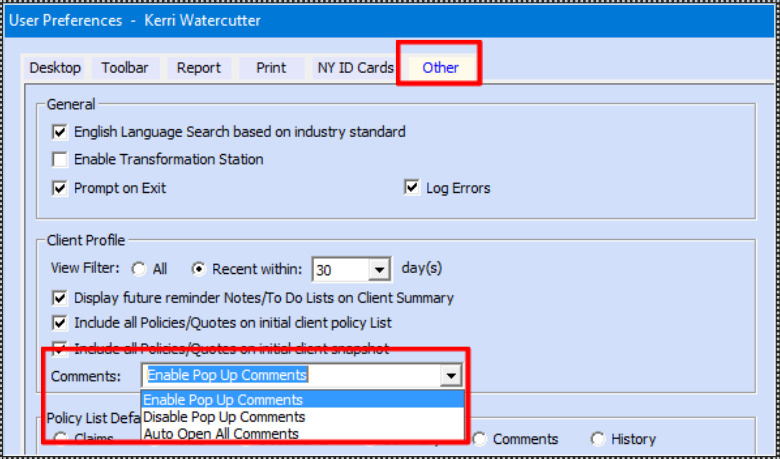The height and width of the screenshot is (459, 780).
Task: Open the Toolbar tab
Action: [x=125, y=68]
